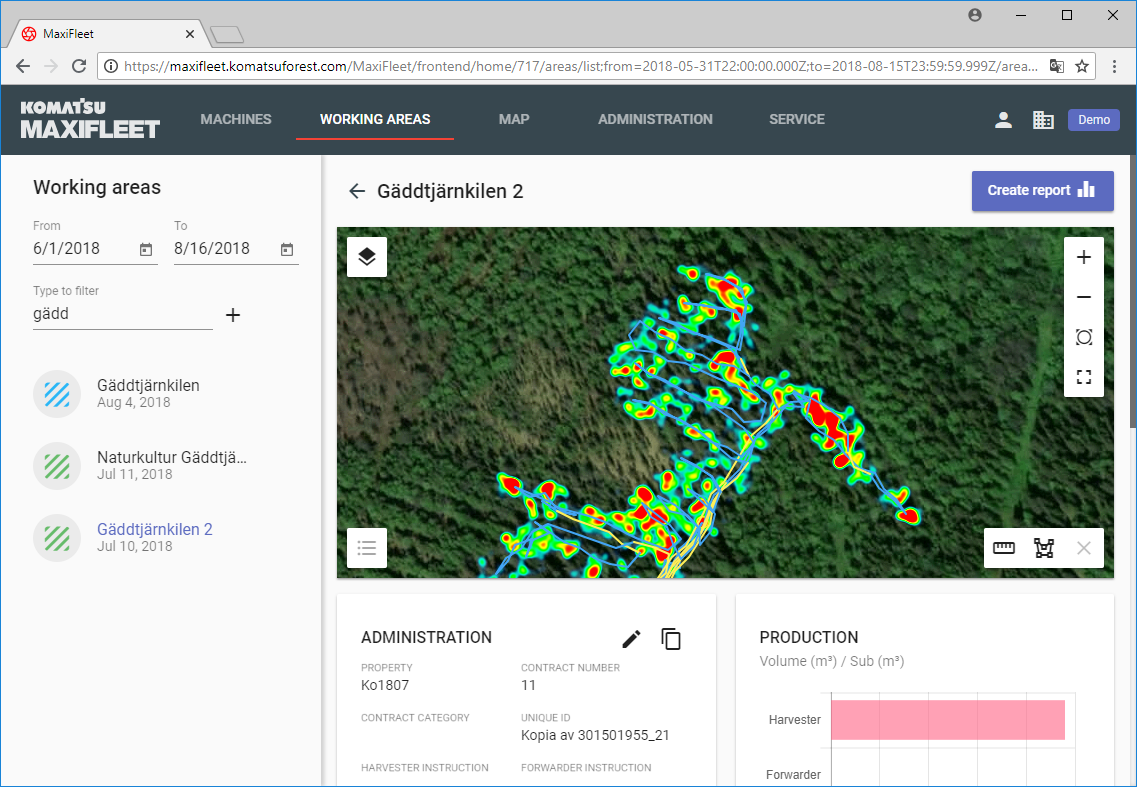Open the Chrome profile account icon
Viewport: 1137px width, 787px height.
click(975, 15)
